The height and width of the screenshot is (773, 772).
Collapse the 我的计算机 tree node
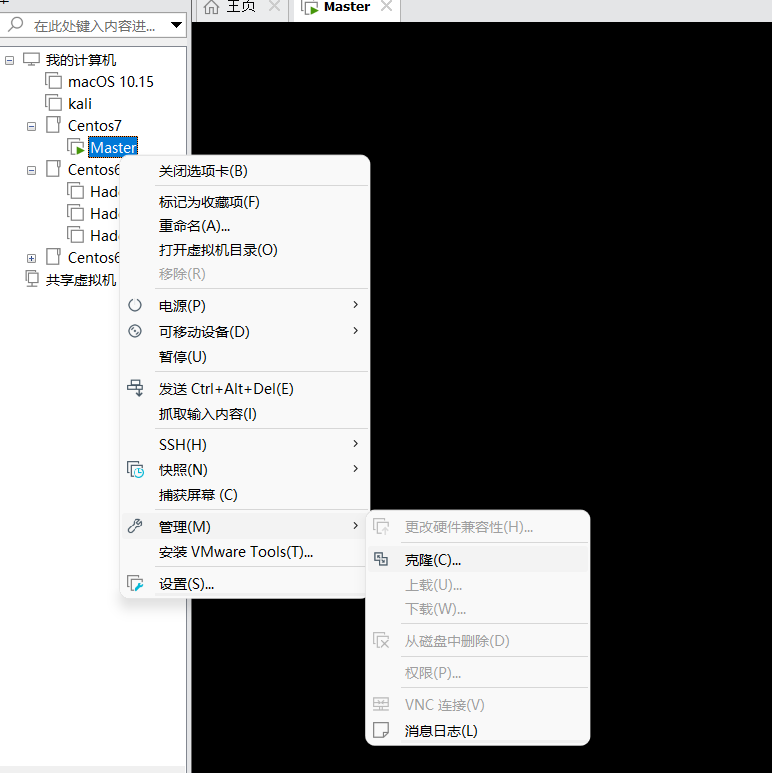(9, 60)
